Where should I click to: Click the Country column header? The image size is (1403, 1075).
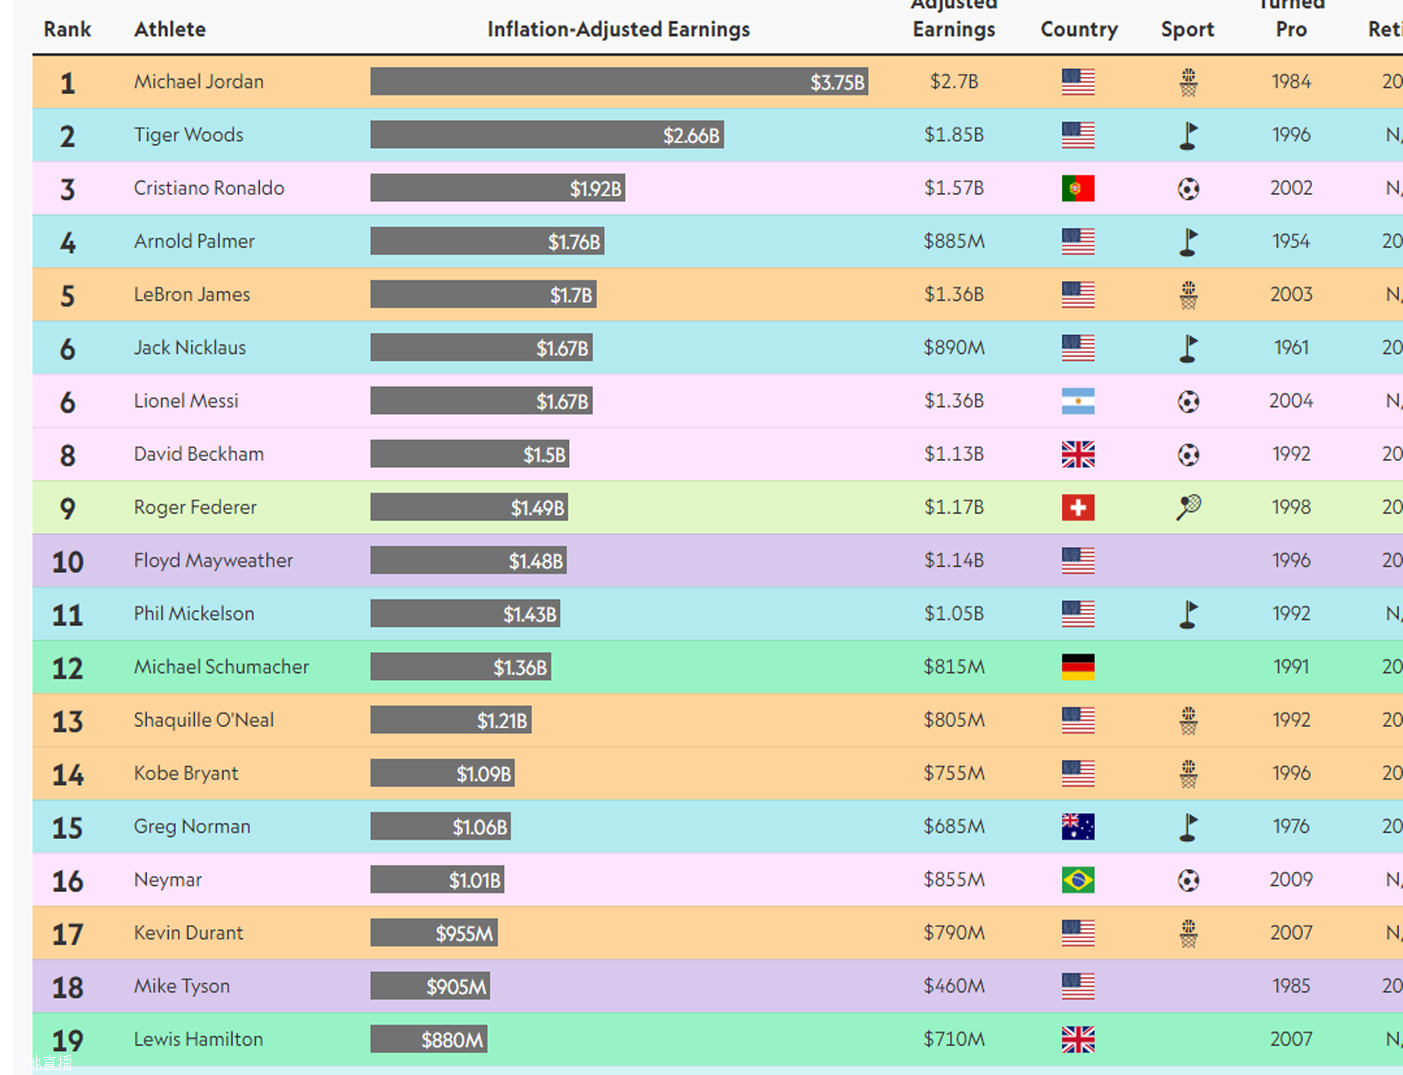tap(1079, 29)
